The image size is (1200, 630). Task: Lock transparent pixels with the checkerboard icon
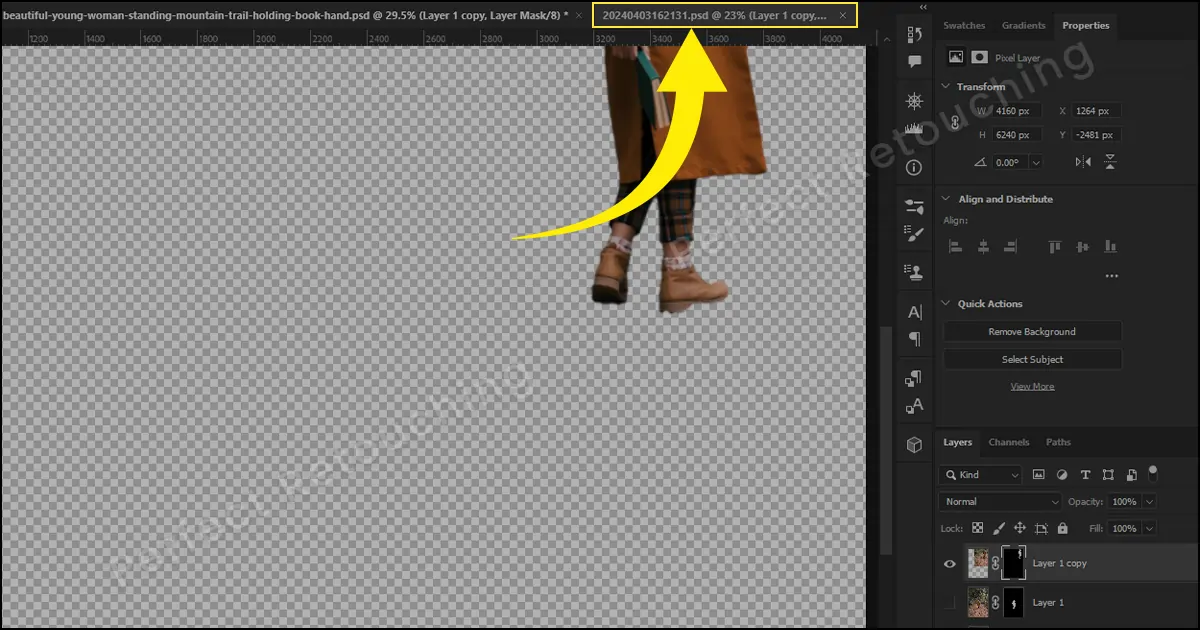click(978, 528)
